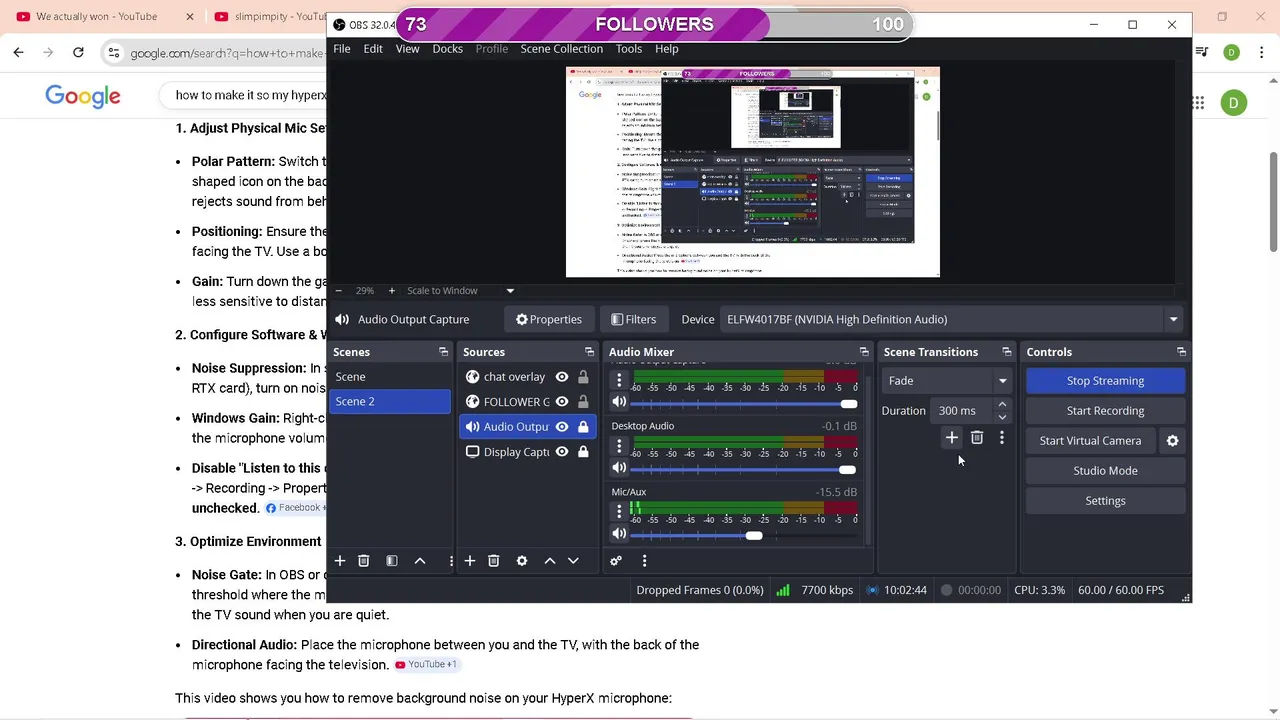Lock the FOLLOWER source
1280x720 pixels.
click(583, 402)
